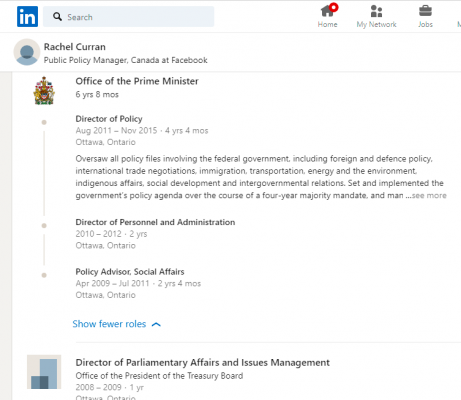461x400 pixels.
Task: Click Rachel Curran's profile avatar
Action: pyautogui.click(x=27, y=52)
